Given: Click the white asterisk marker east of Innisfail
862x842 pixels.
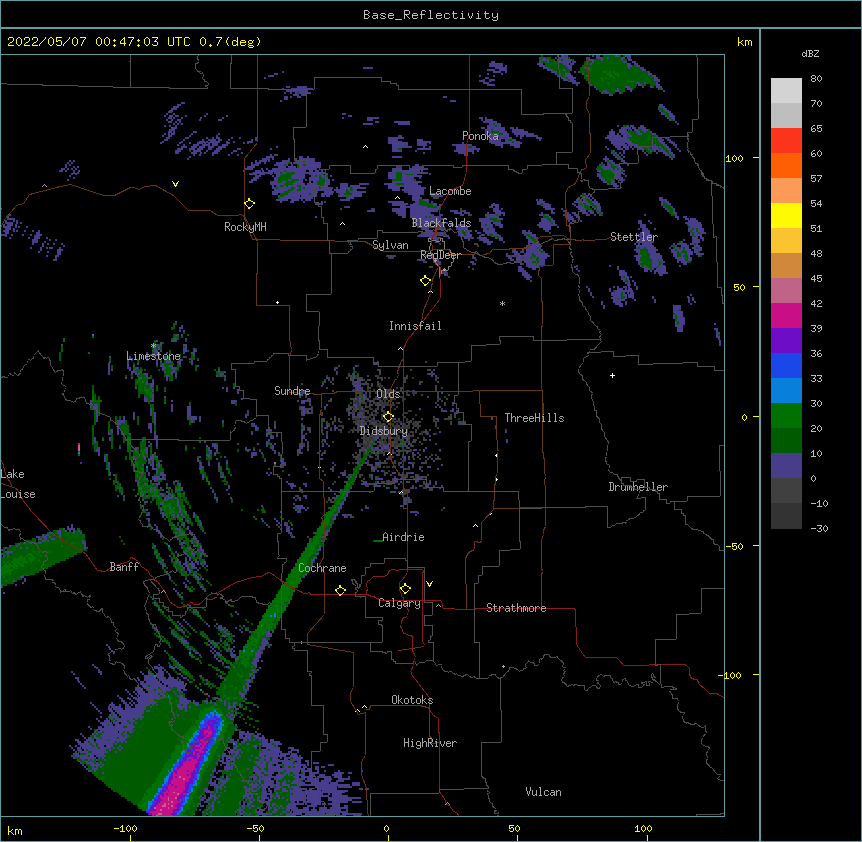Looking at the screenshot, I should (x=502, y=303).
